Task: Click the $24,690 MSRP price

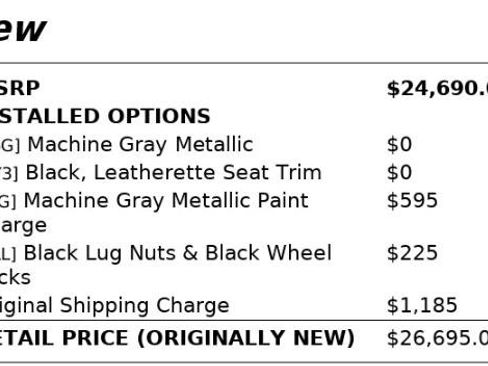Action: coord(437,89)
